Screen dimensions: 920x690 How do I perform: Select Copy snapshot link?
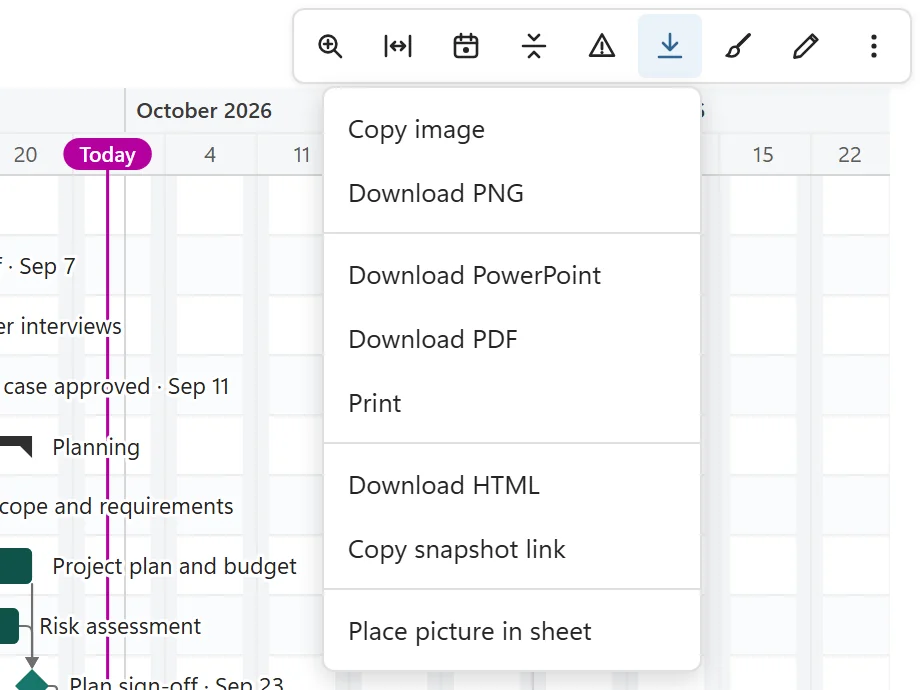pyautogui.click(x=512, y=550)
